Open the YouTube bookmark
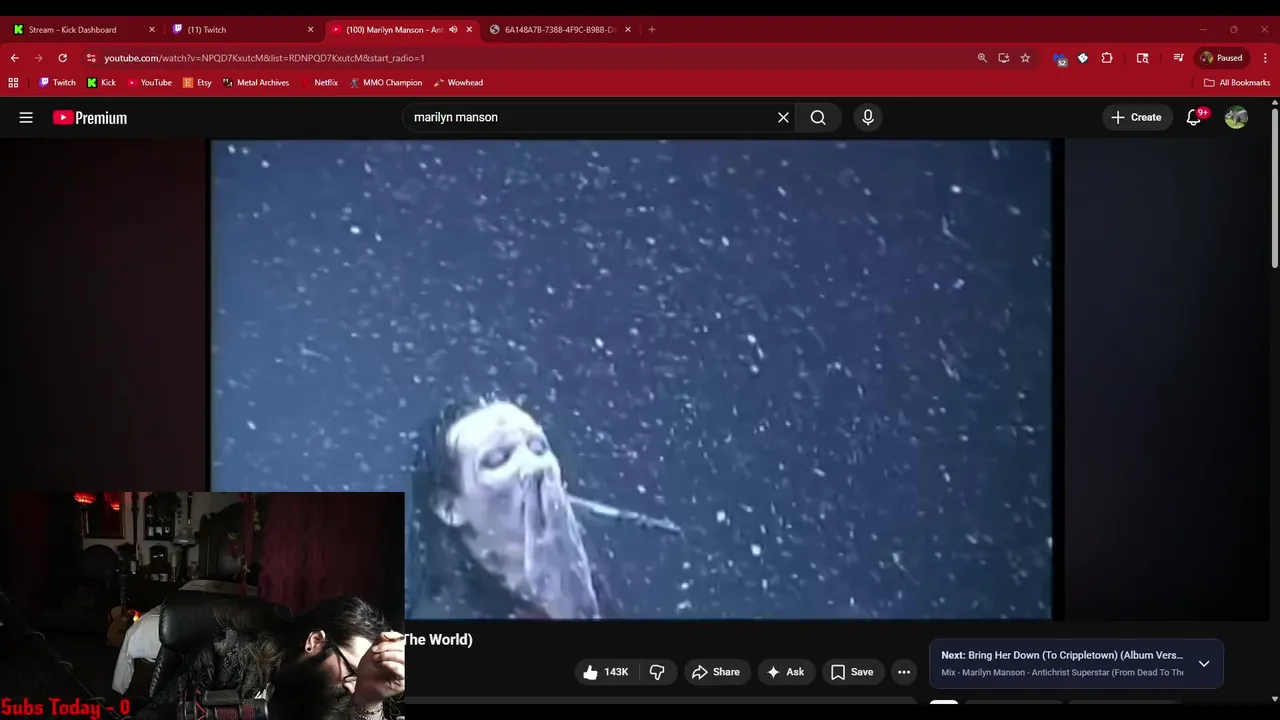This screenshot has width=1280, height=720. pyautogui.click(x=149, y=83)
